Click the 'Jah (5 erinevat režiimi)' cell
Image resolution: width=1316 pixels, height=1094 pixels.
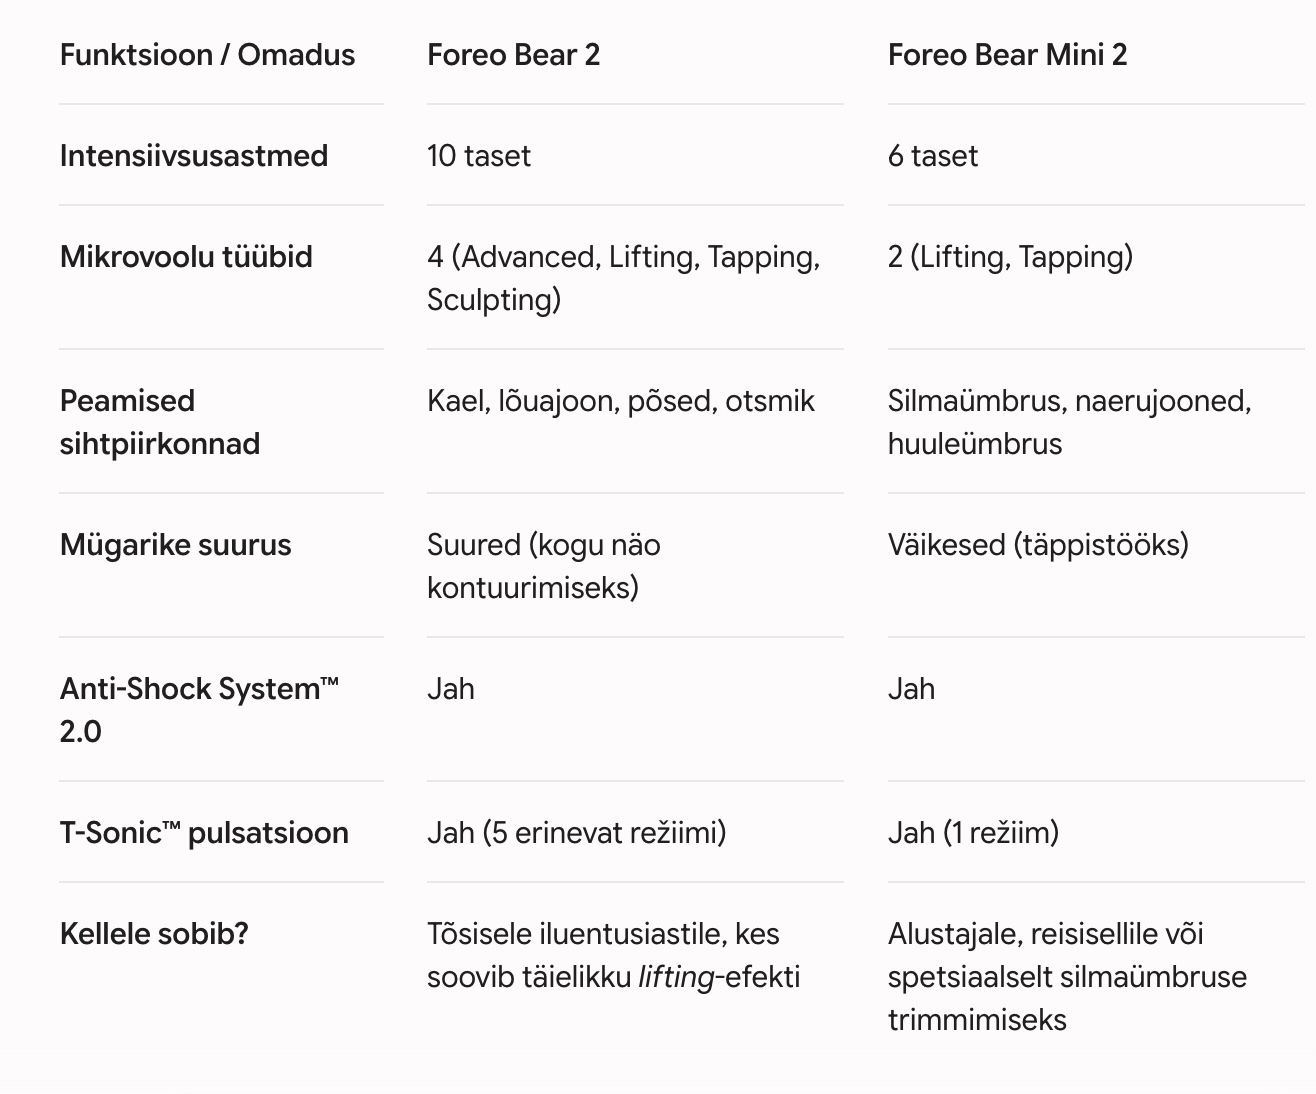pyautogui.click(x=576, y=833)
